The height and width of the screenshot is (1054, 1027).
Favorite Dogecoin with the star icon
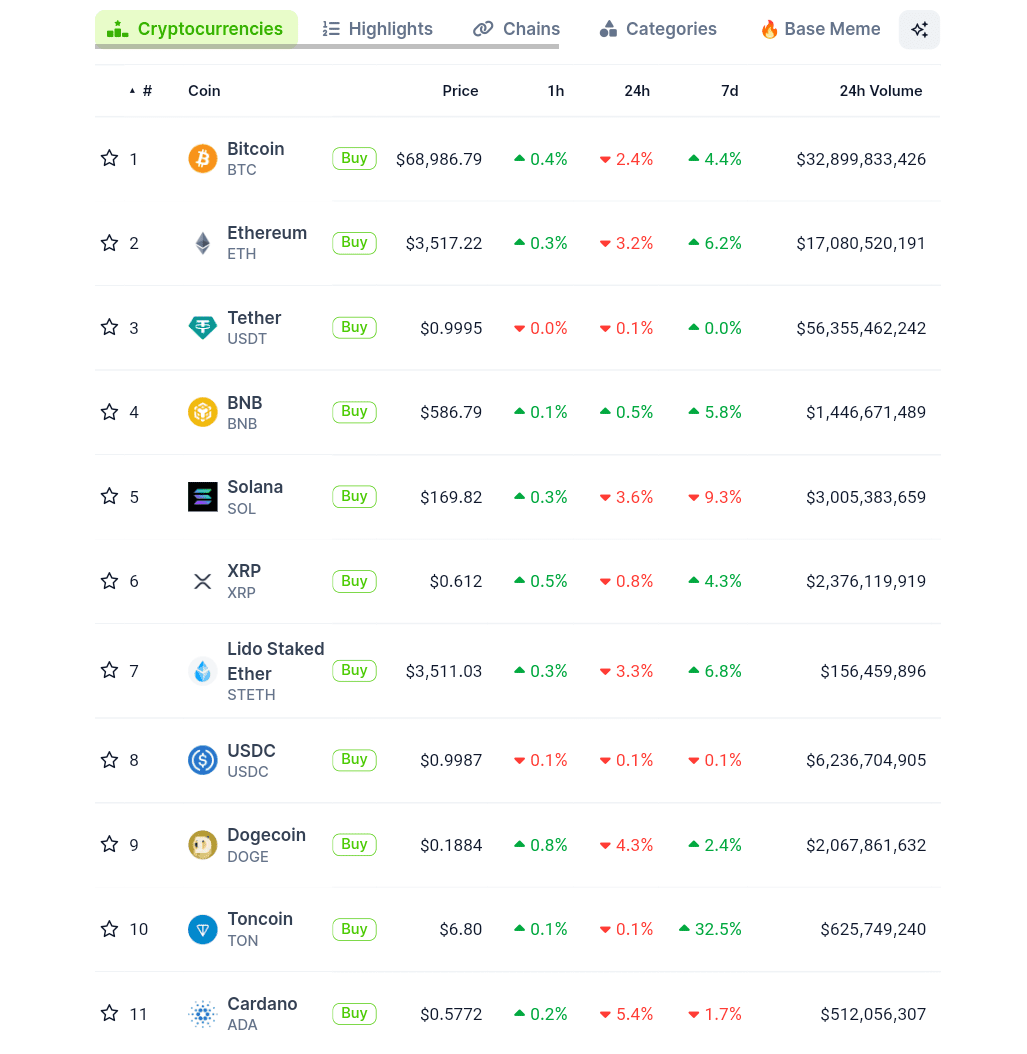point(110,845)
